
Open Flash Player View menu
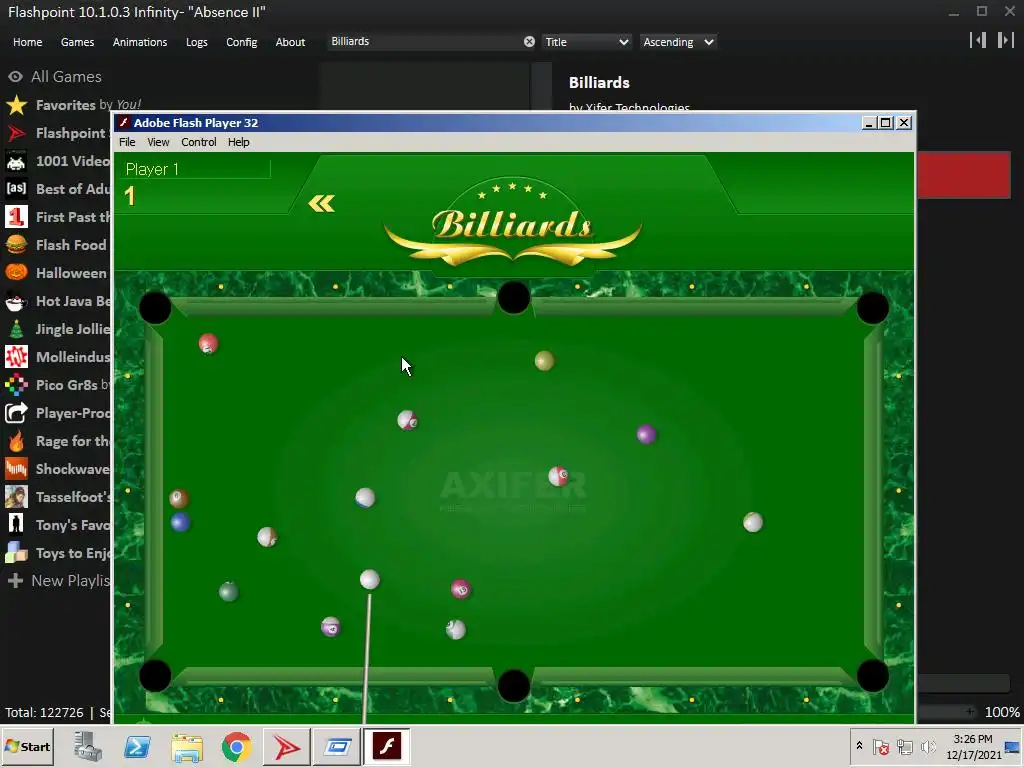click(158, 142)
